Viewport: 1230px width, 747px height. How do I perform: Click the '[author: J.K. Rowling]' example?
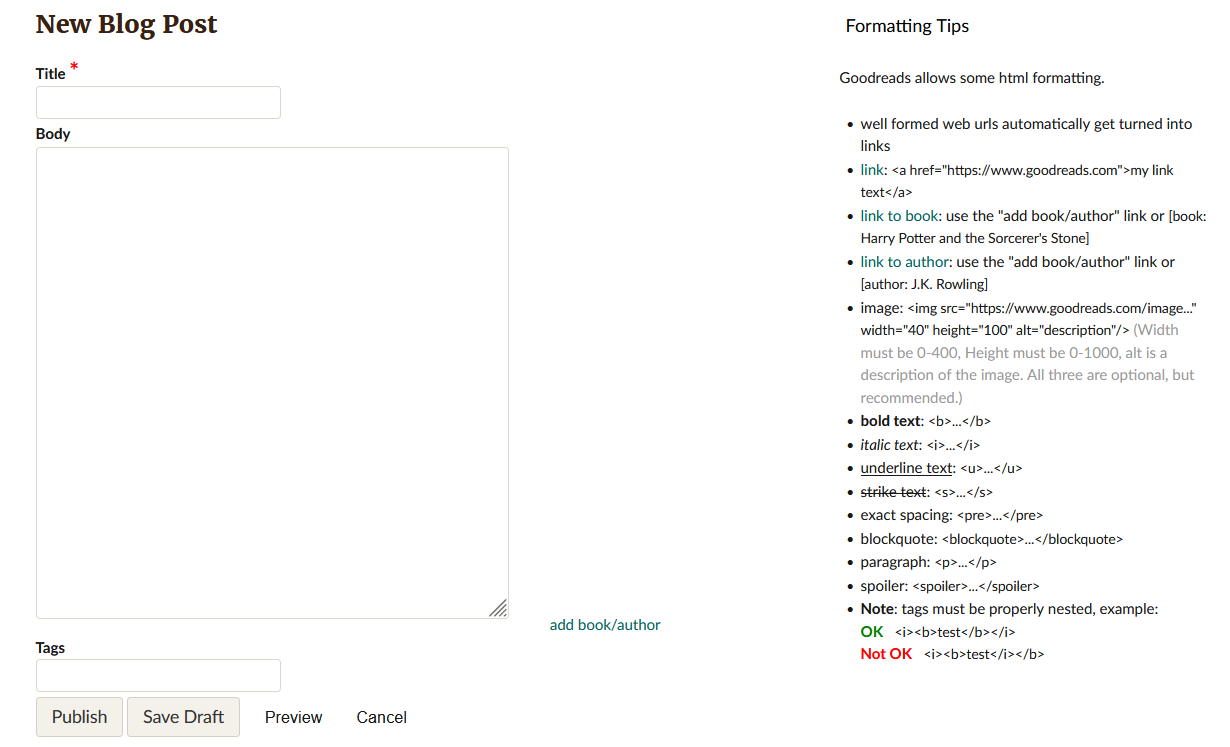[x=924, y=285]
